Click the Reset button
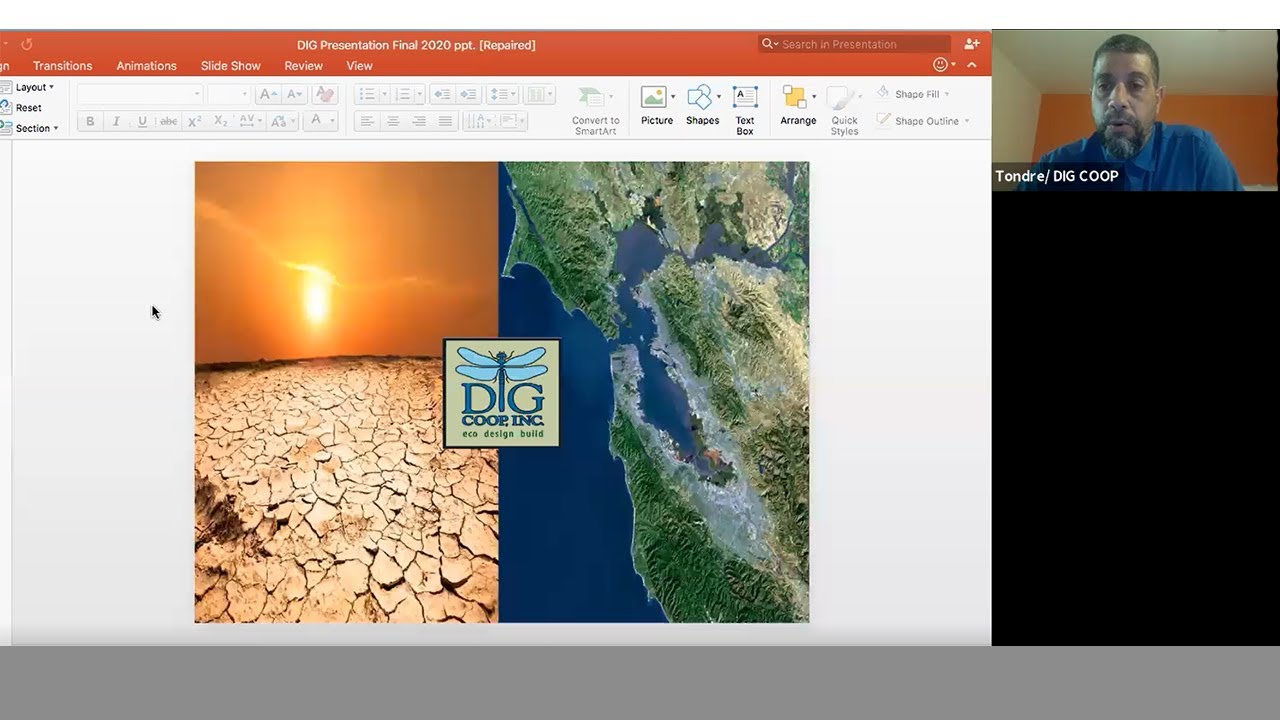Viewport: 1280px width, 720px height. pos(21,108)
